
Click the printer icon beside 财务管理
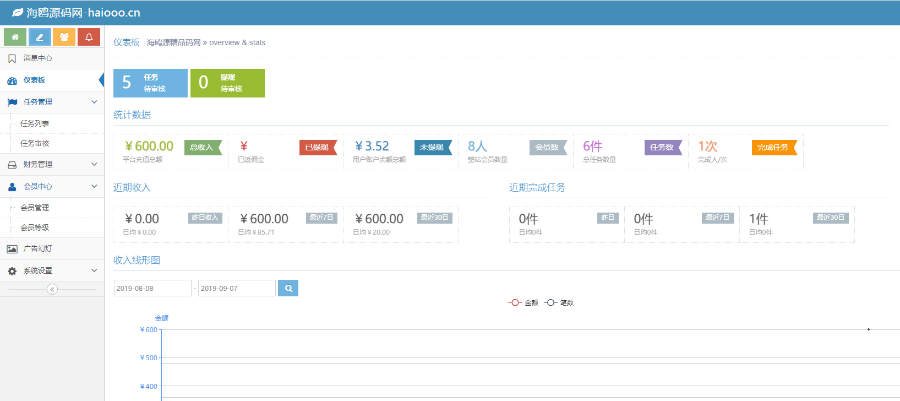click(12, 165)
